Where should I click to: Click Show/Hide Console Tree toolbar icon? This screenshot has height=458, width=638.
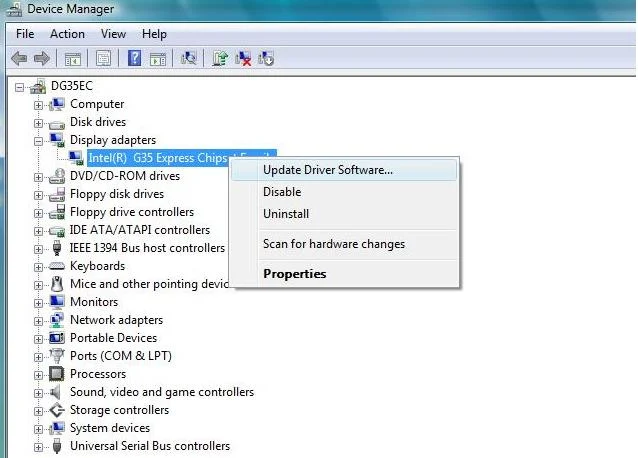[x=73, y=59]
